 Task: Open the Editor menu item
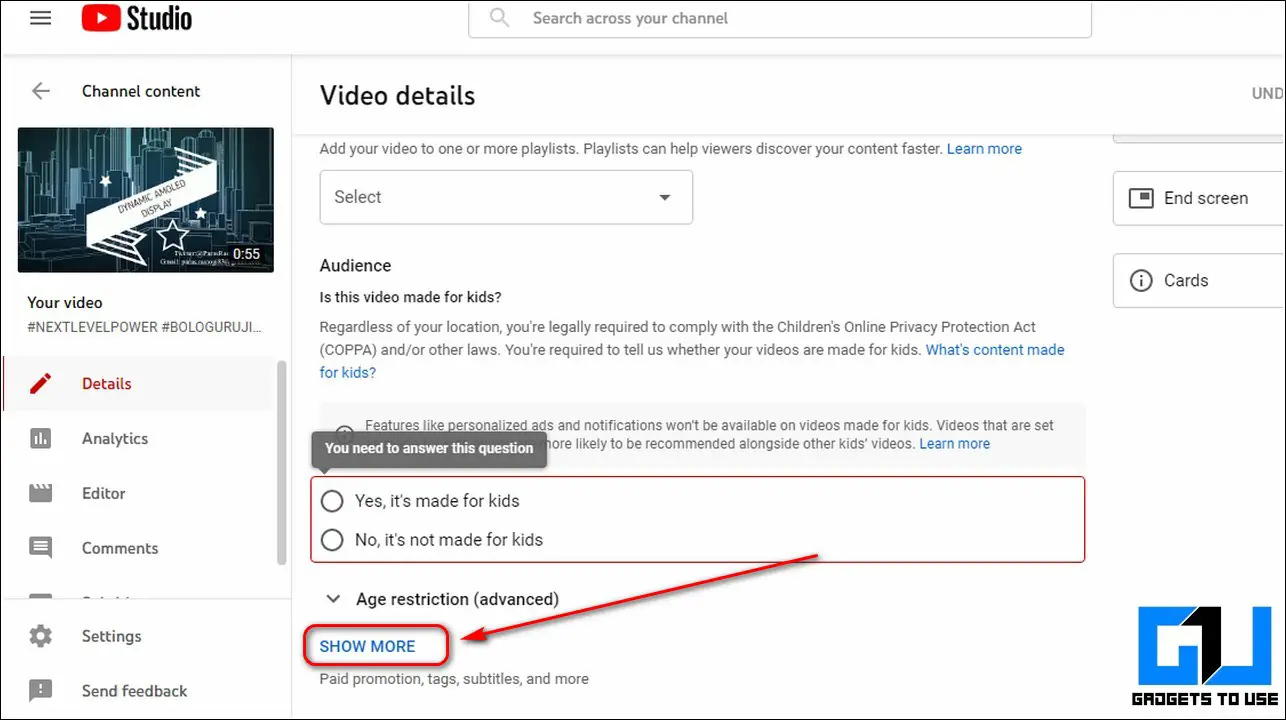pos(139,493)
